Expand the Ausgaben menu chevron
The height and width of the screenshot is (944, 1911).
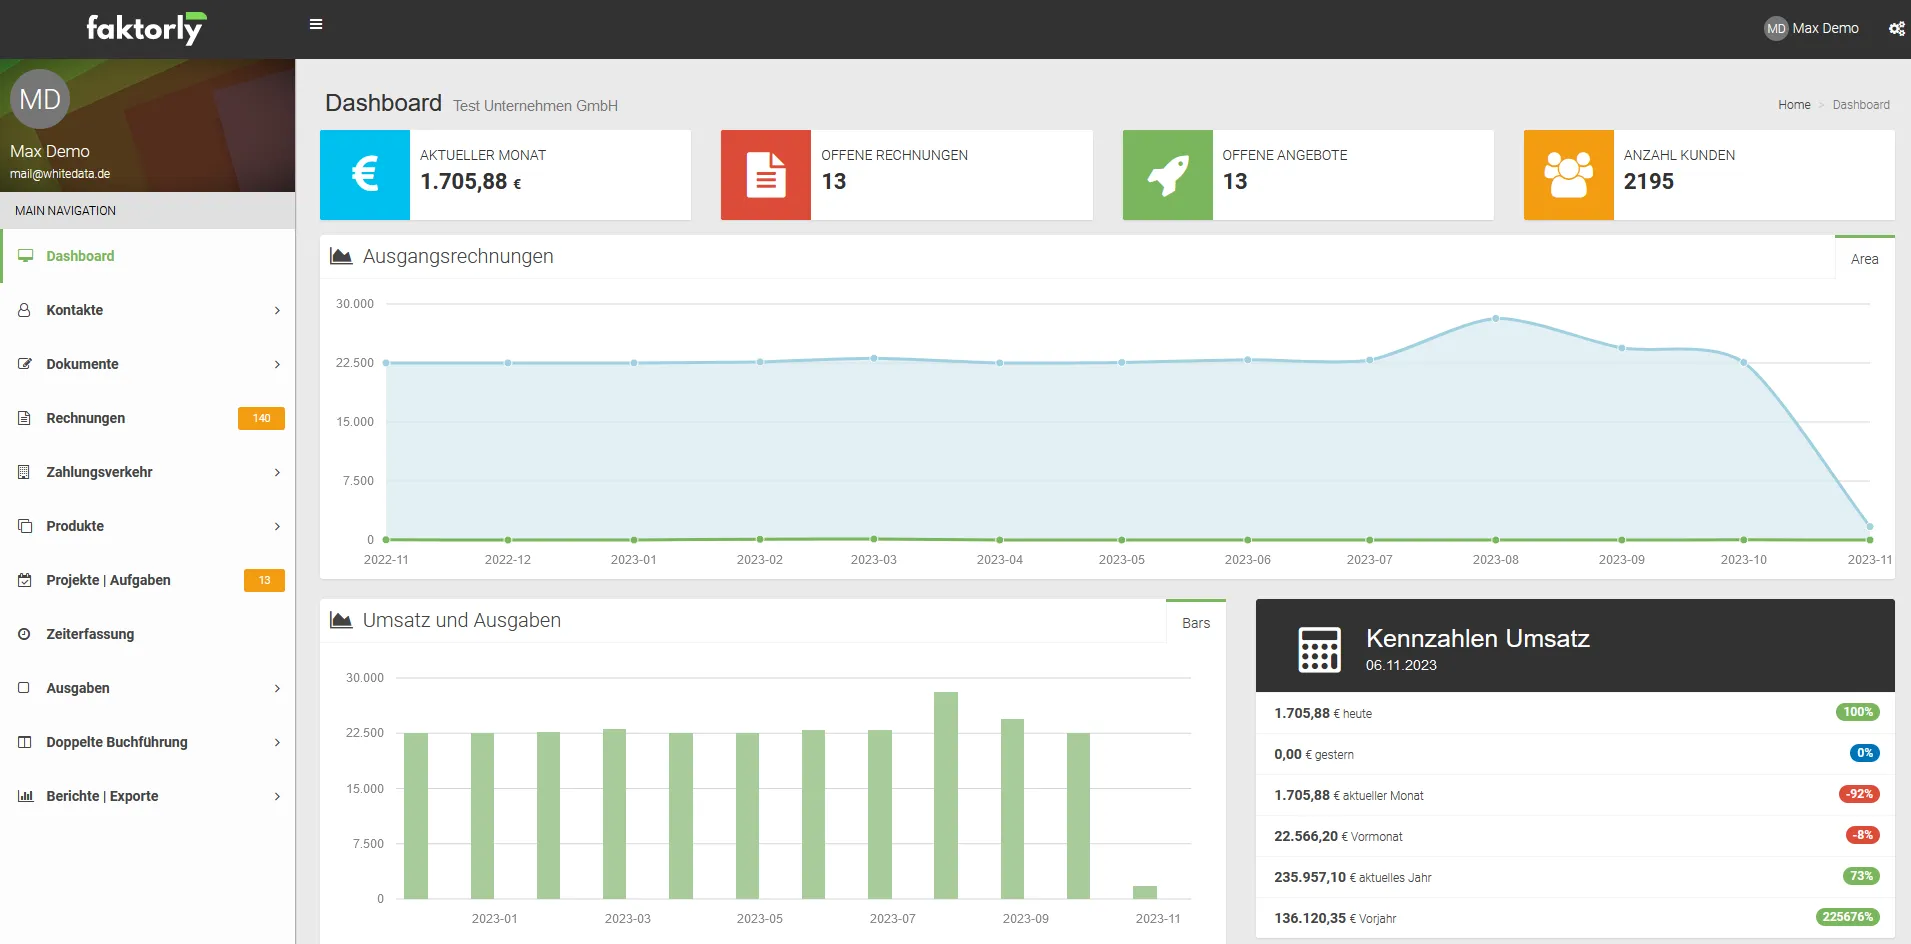[277, 689]
